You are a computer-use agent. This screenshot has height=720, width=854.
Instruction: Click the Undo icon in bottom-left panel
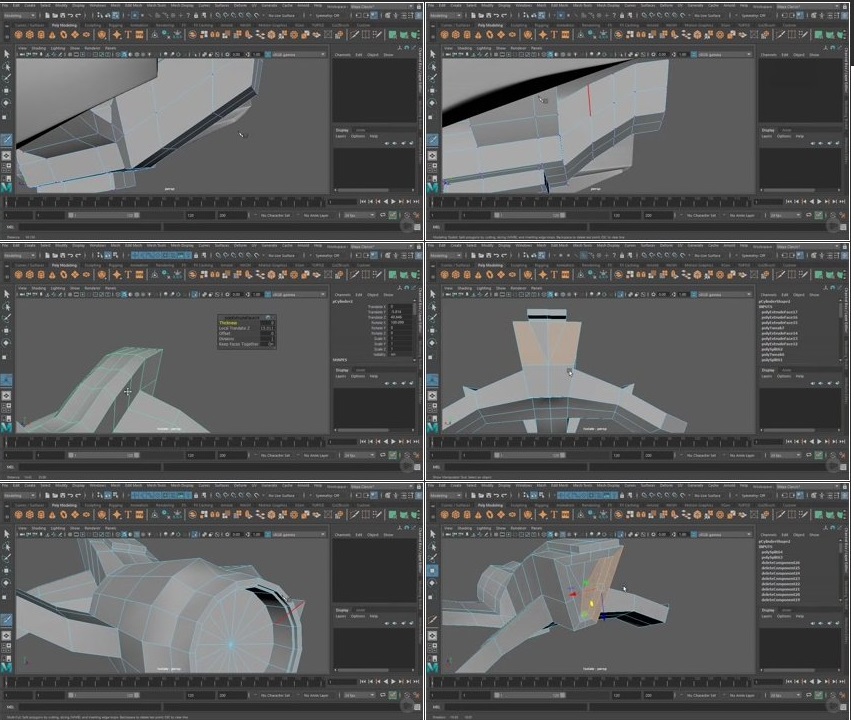pos(70,496)
